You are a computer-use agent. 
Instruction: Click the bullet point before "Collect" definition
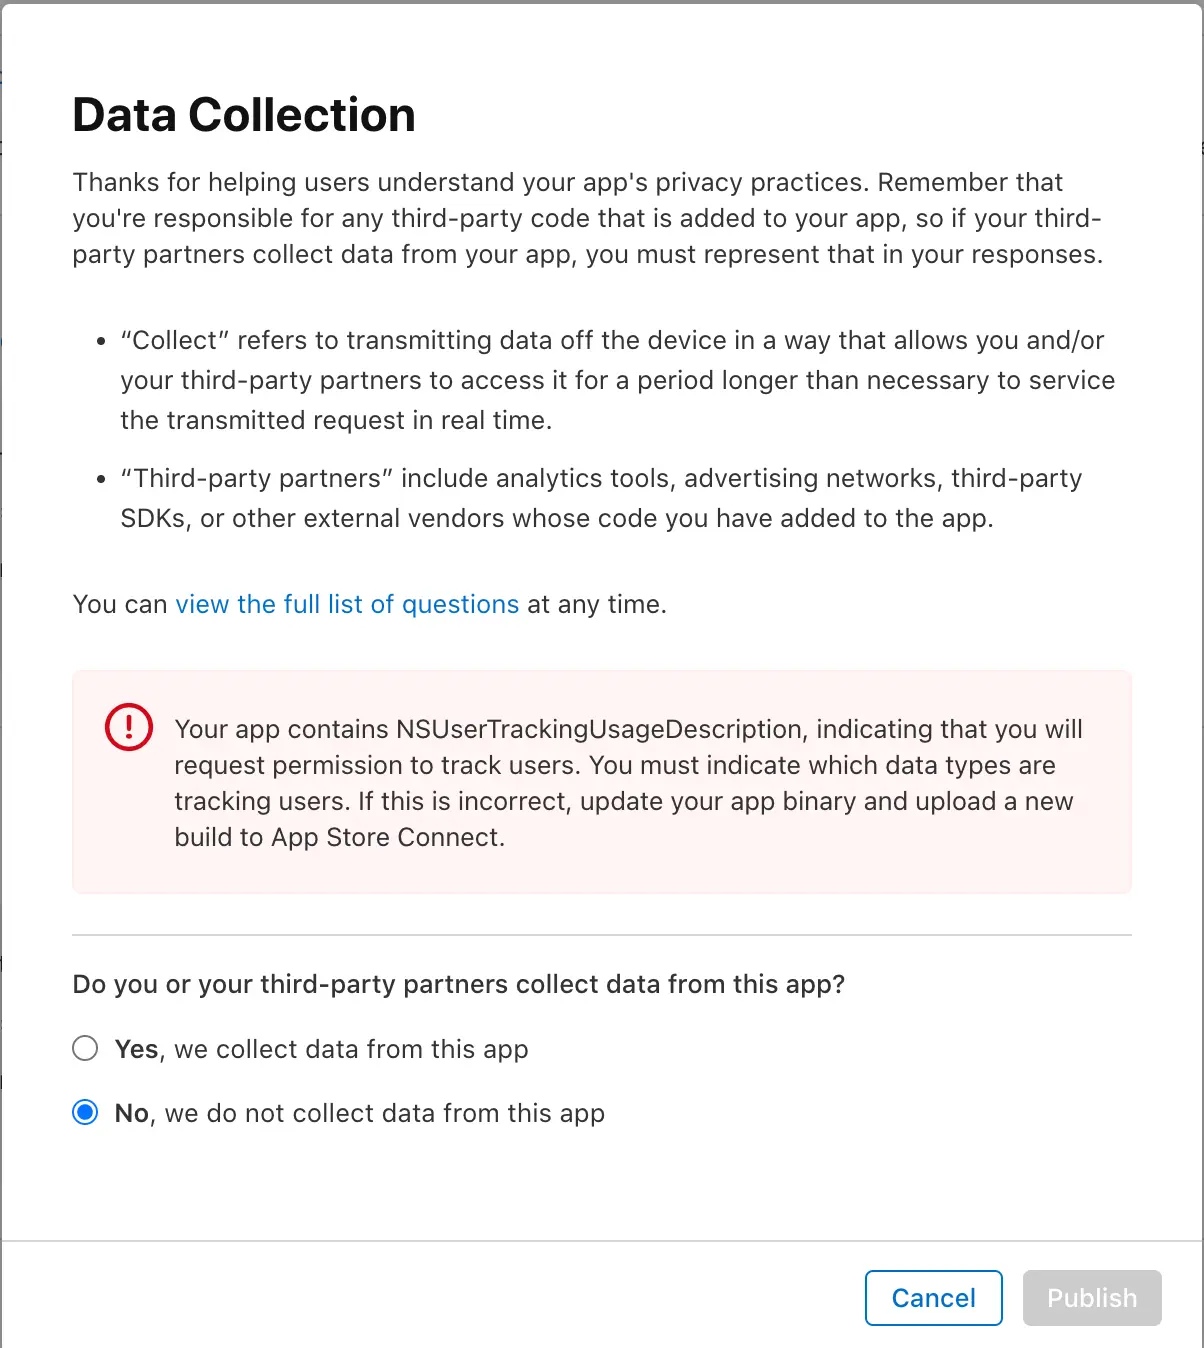[100, 341]
